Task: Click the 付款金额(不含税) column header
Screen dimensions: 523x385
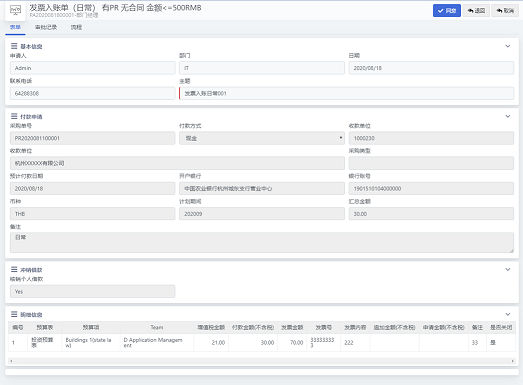Action: (253, 328)
